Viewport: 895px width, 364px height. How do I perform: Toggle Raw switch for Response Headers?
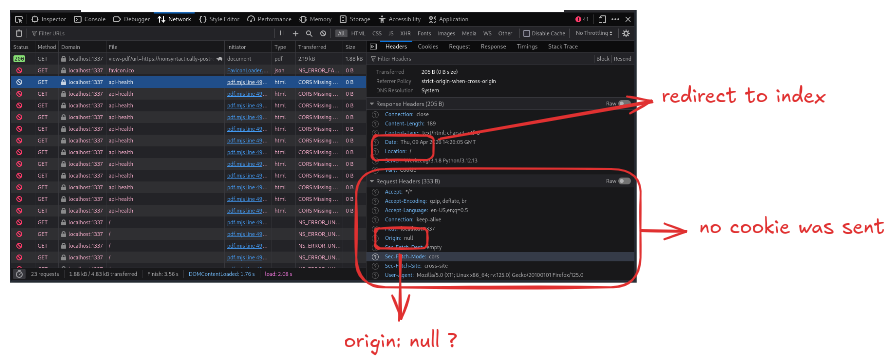click(x=624, y=104)
